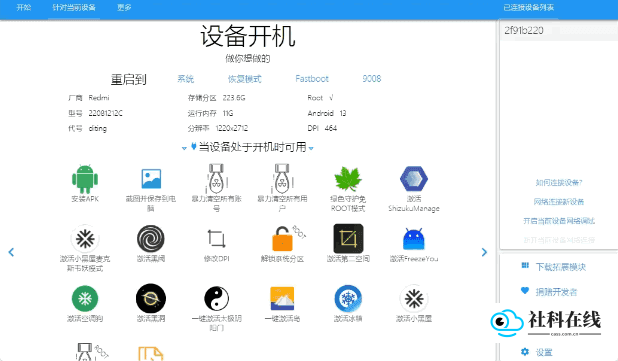Go to previous page with left arrow
The height and width of the screenshot is (361, 618).
pos(11,252)
